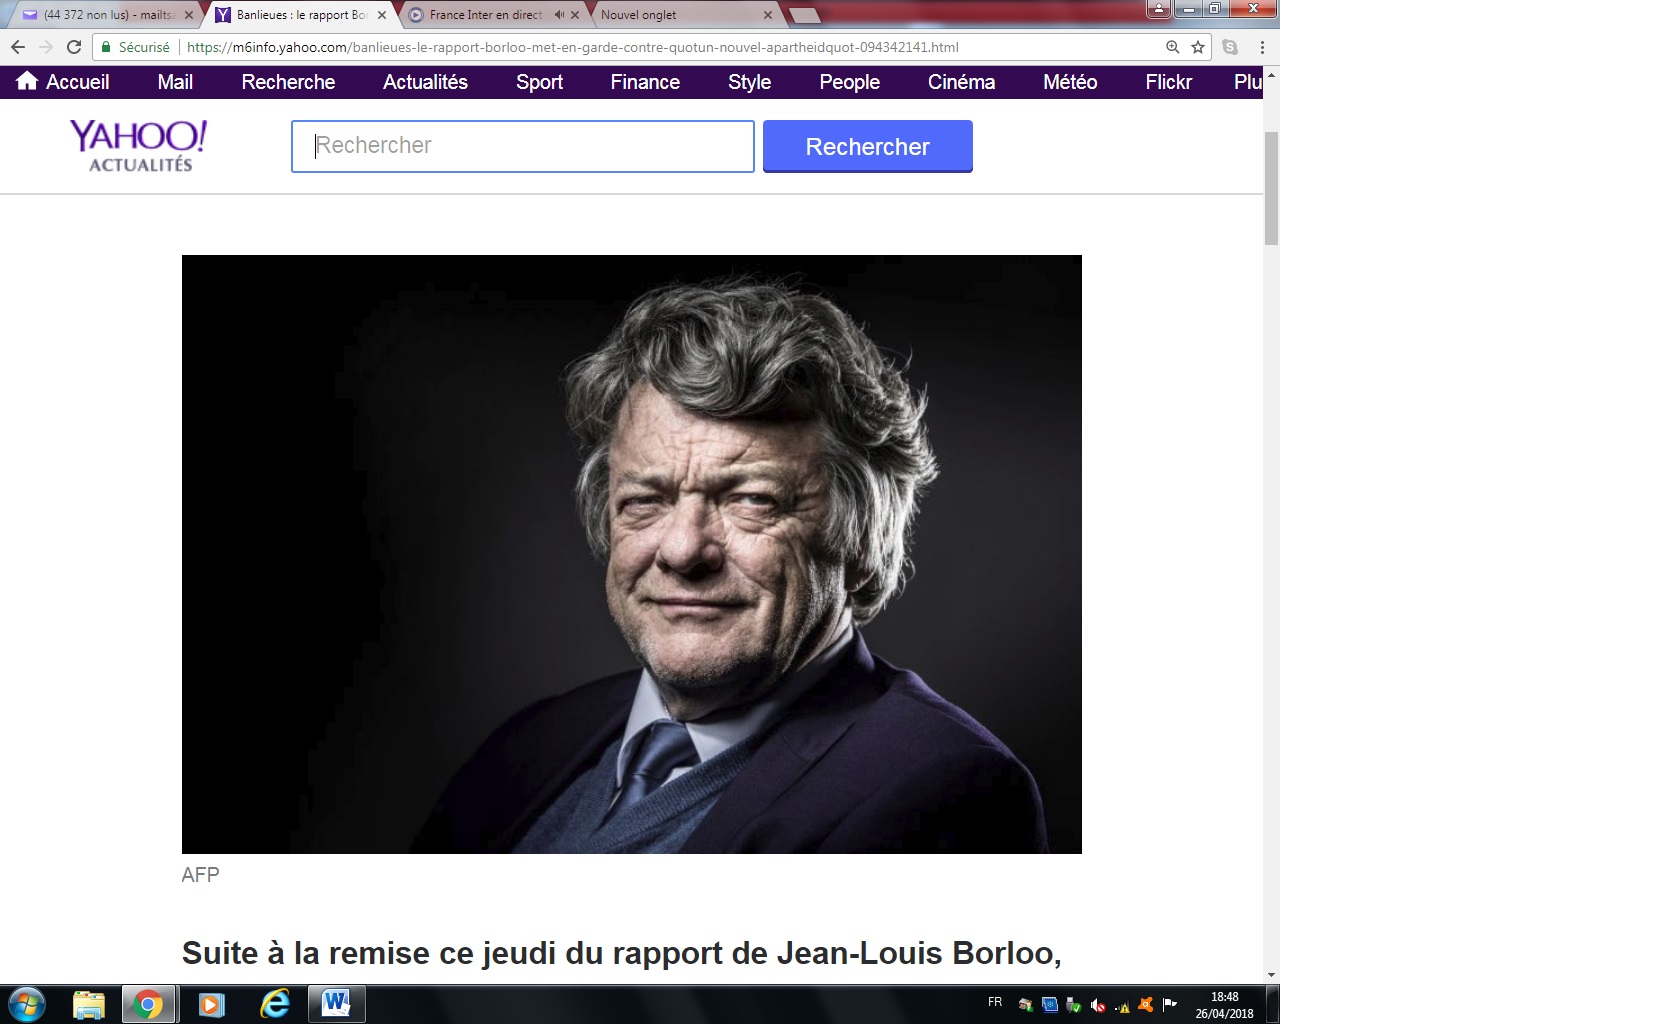The width and height of the screenshot is (1656, 1024).
Task: Click the Jean-Louis Borloo article photo
Action: (632, 554)
